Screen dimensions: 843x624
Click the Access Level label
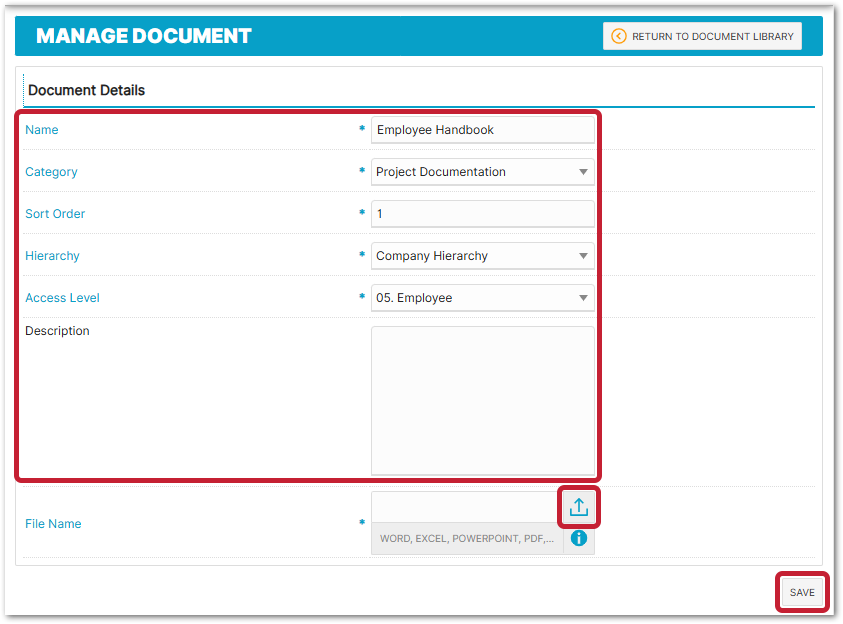(62, 298)
